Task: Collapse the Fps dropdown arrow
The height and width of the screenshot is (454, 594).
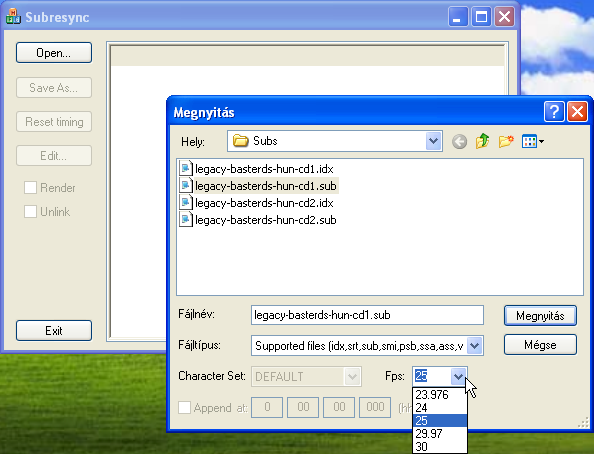Action: click(458, 376)
